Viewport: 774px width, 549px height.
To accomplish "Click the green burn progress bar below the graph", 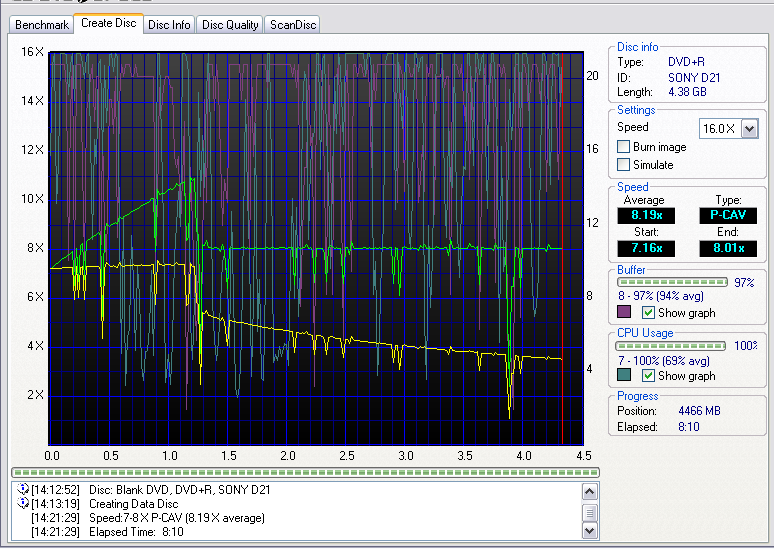I will click(305, 472).
